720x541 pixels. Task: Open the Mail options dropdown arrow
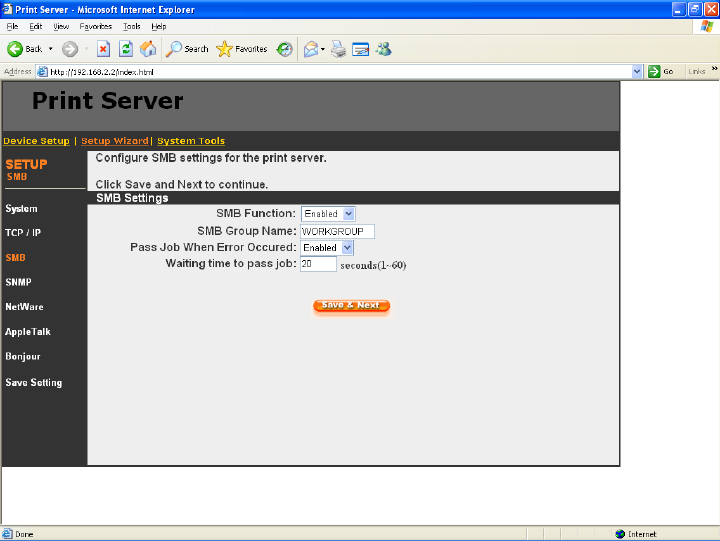(x=323, y=49)
